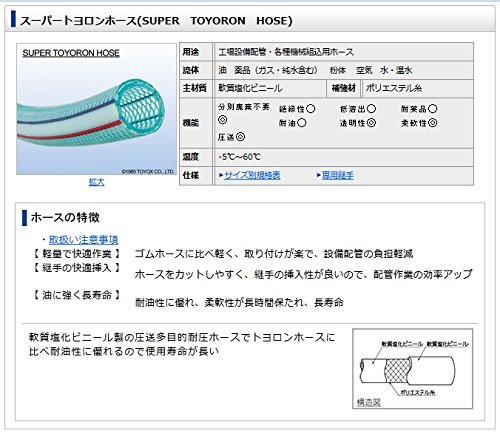Click the arrow bullet before 専用継手
Image resolution: width=500 pixels, height=436 pixels.
pos(319,175)
